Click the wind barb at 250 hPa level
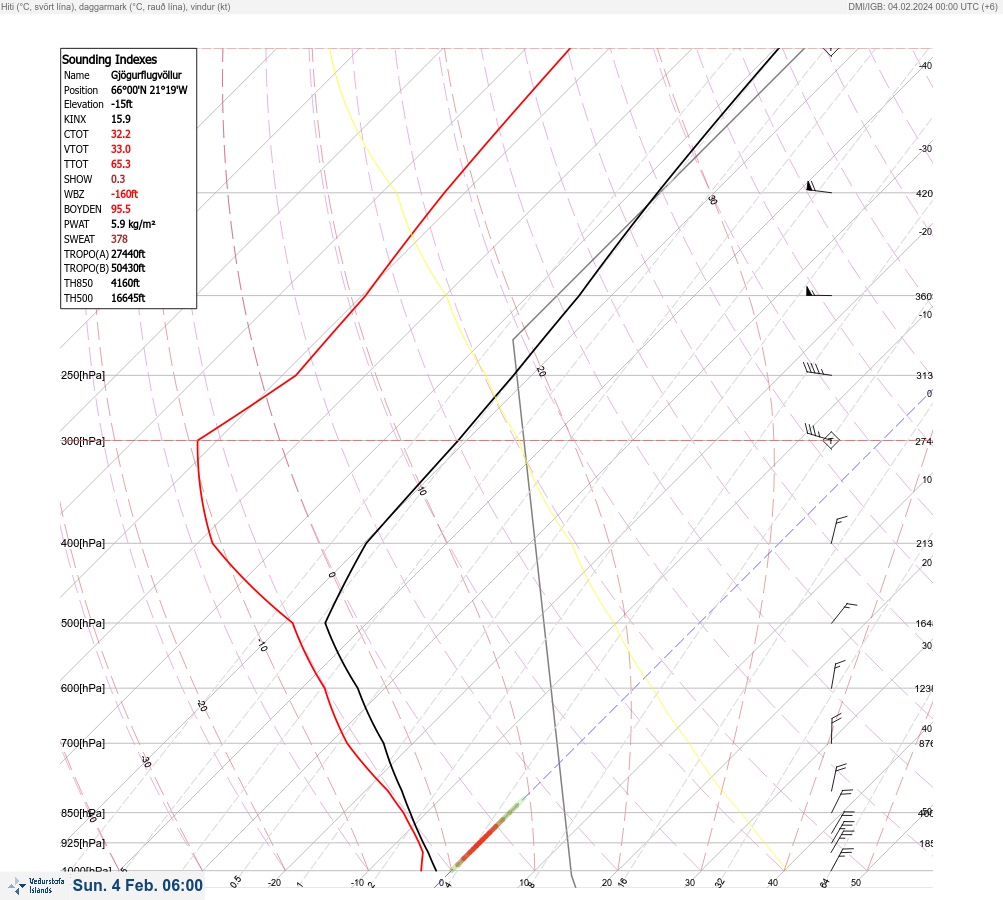Image resolution: width=1003 pixels, height=900 pixels. (817, 369)
